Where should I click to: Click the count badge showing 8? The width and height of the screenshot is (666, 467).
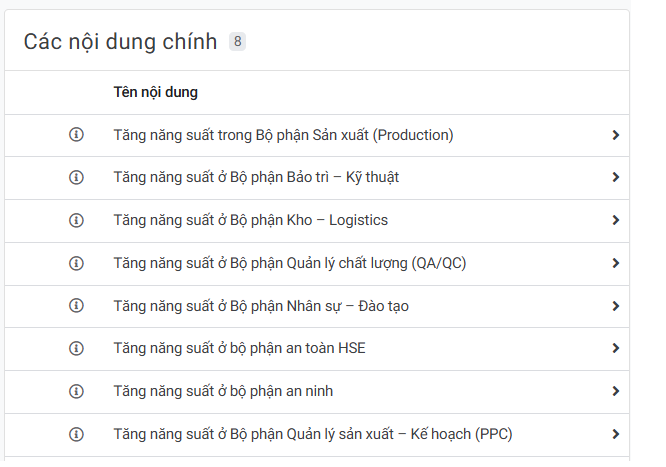(x=237, y=41)
